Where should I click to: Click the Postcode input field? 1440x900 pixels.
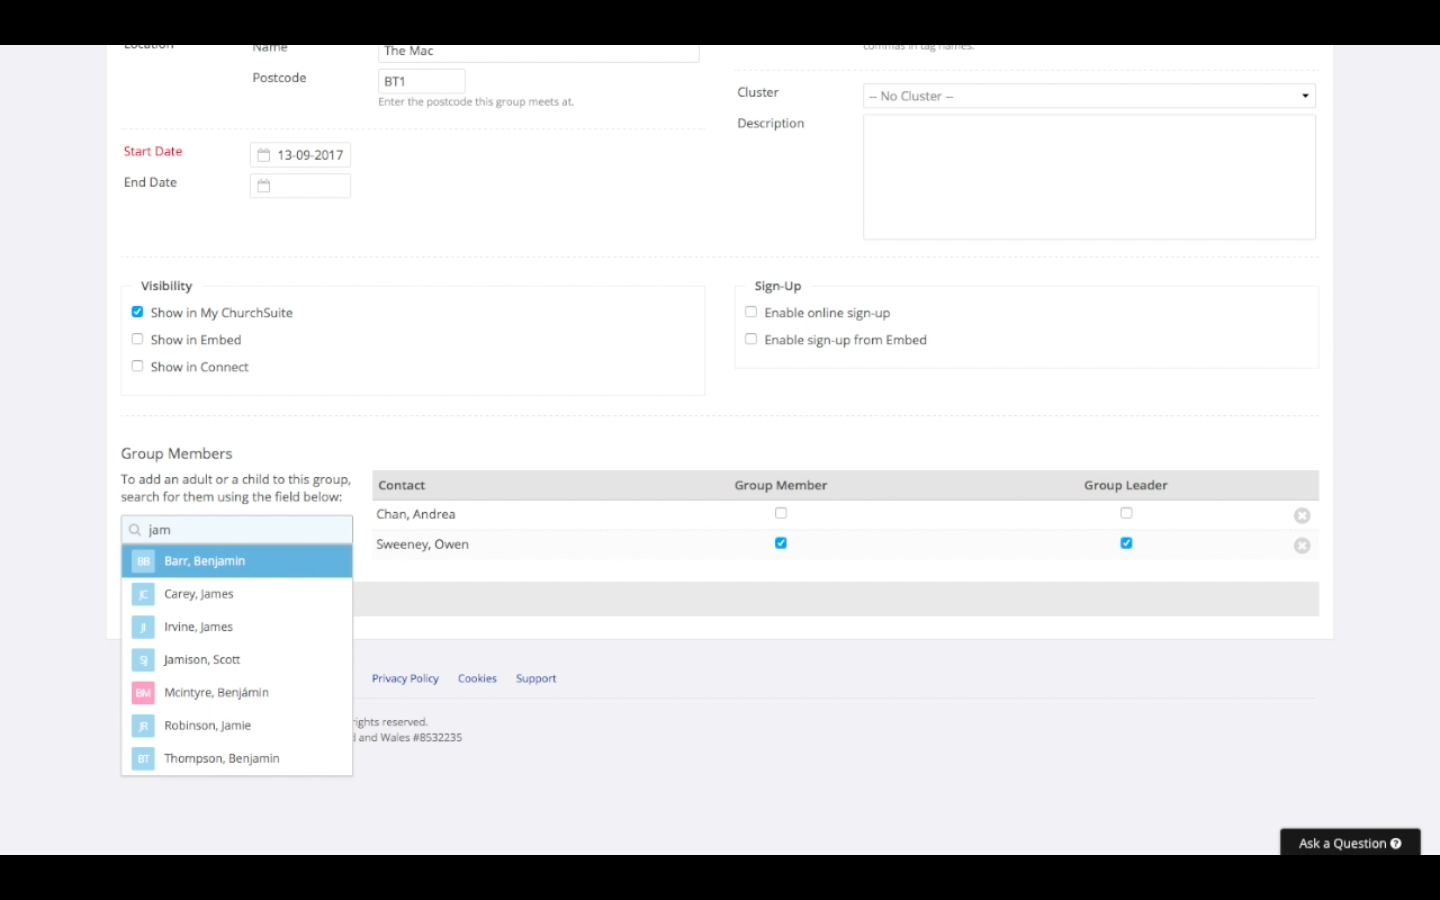pyautogui.click(x=421, y=81)
